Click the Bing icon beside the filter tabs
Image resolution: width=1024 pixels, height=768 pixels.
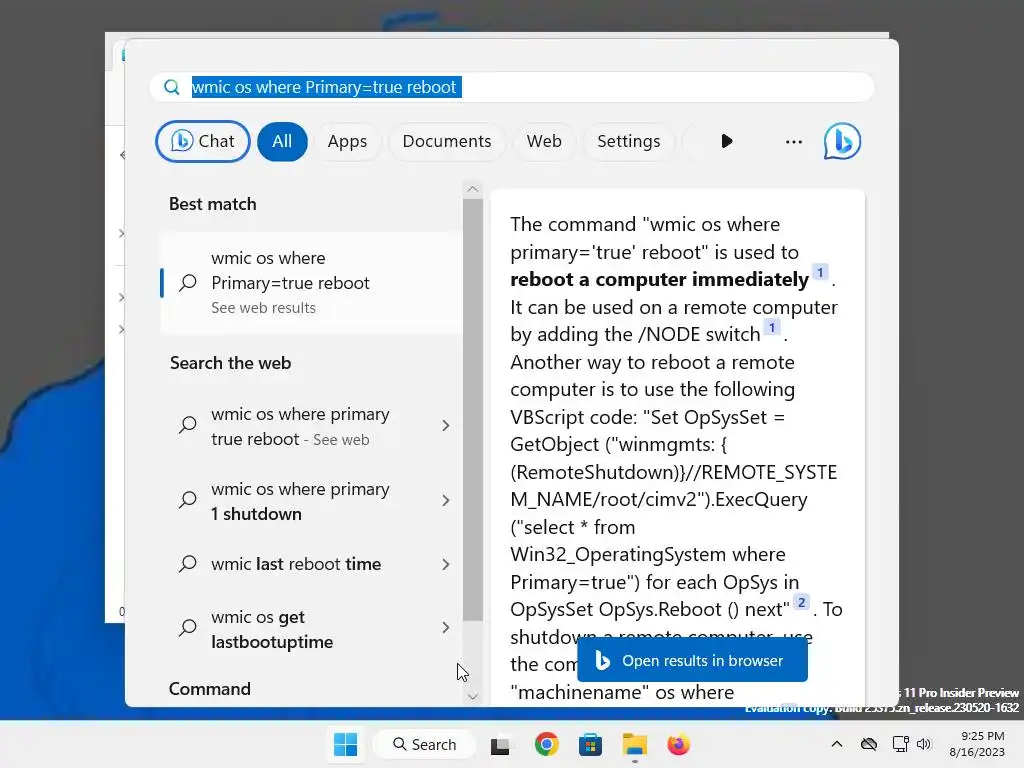click(842, 141)
